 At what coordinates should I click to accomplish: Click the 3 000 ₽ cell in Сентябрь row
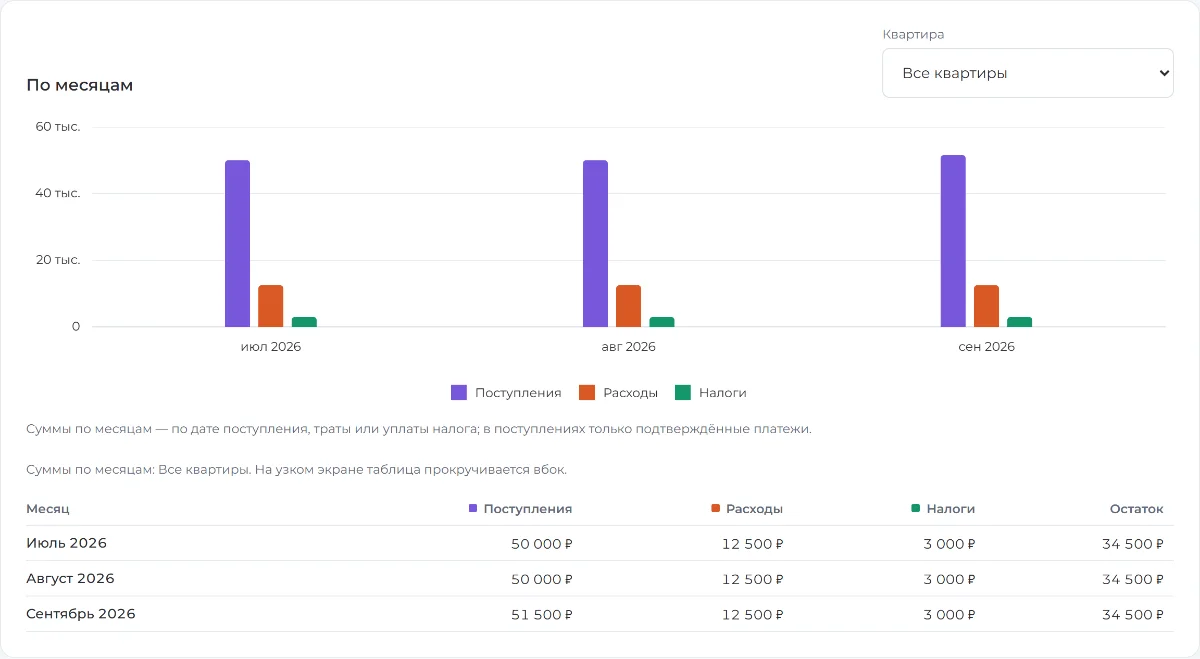click(949, 614)
